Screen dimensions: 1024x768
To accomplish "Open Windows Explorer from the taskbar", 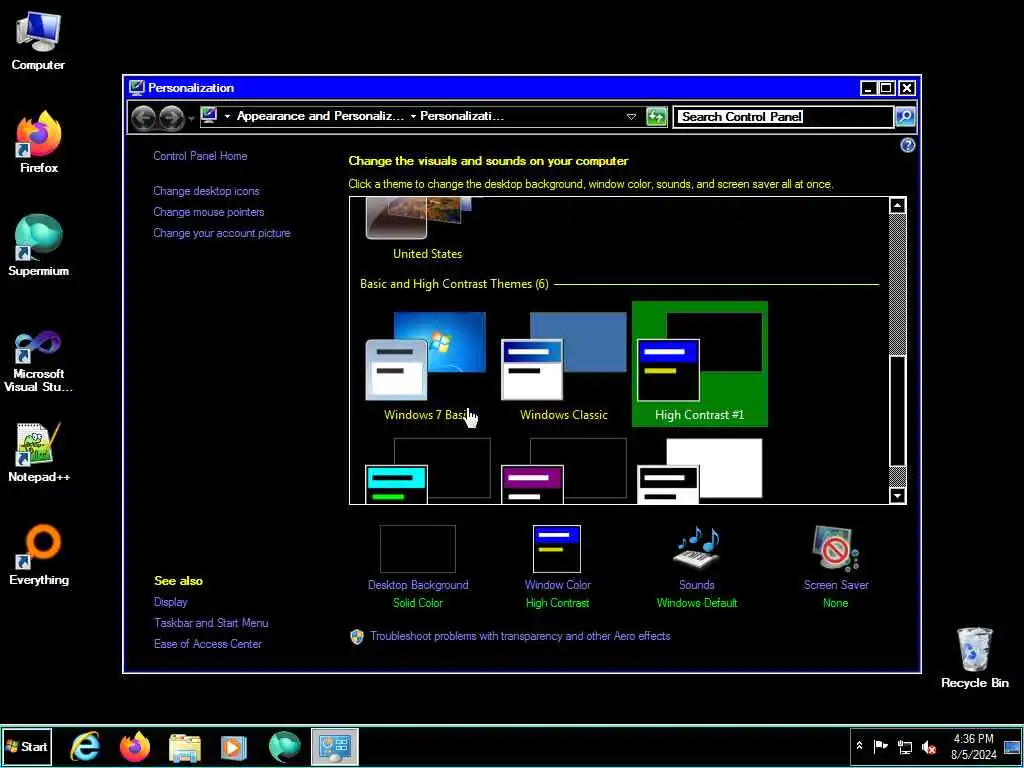I will 185,746.
